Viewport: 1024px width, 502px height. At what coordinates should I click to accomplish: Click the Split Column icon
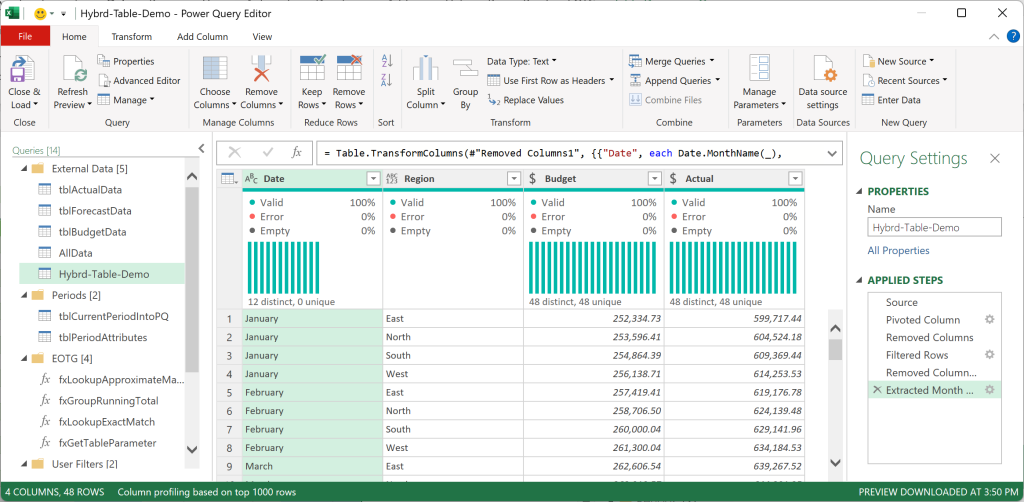(x=425, y=69)
